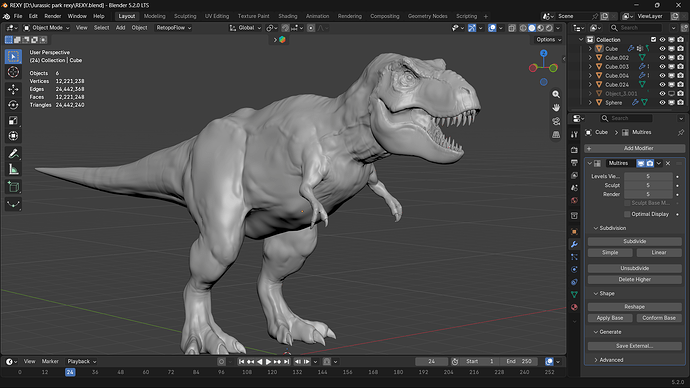Collapse the Shape panel section

point(604,293)
